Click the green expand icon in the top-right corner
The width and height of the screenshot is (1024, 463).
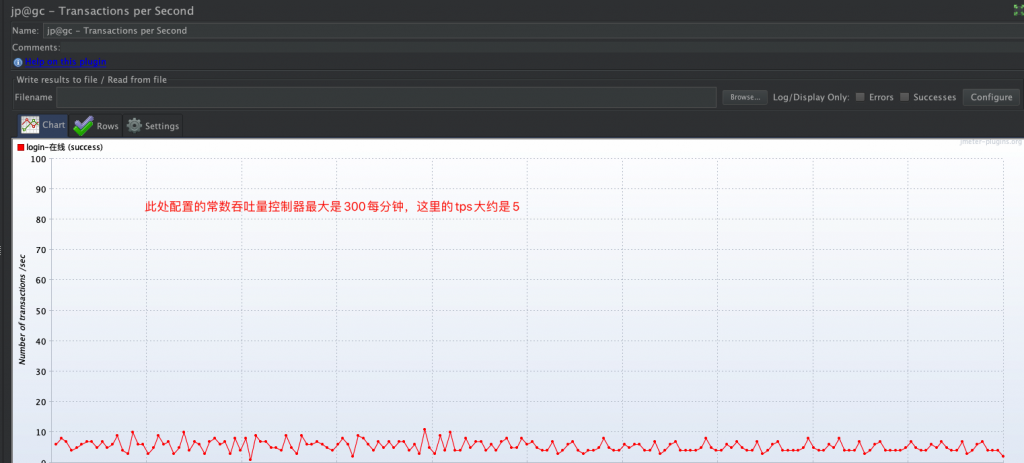pyautogui.click(x=1015, y=10)
